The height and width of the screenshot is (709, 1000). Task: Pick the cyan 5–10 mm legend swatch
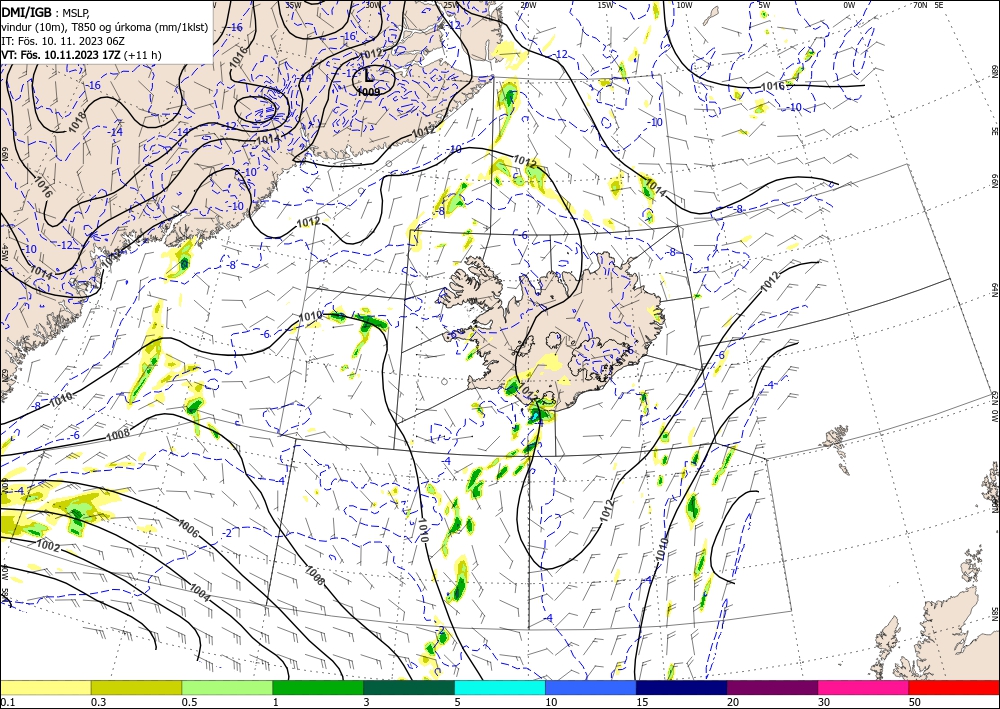[500, 687]
